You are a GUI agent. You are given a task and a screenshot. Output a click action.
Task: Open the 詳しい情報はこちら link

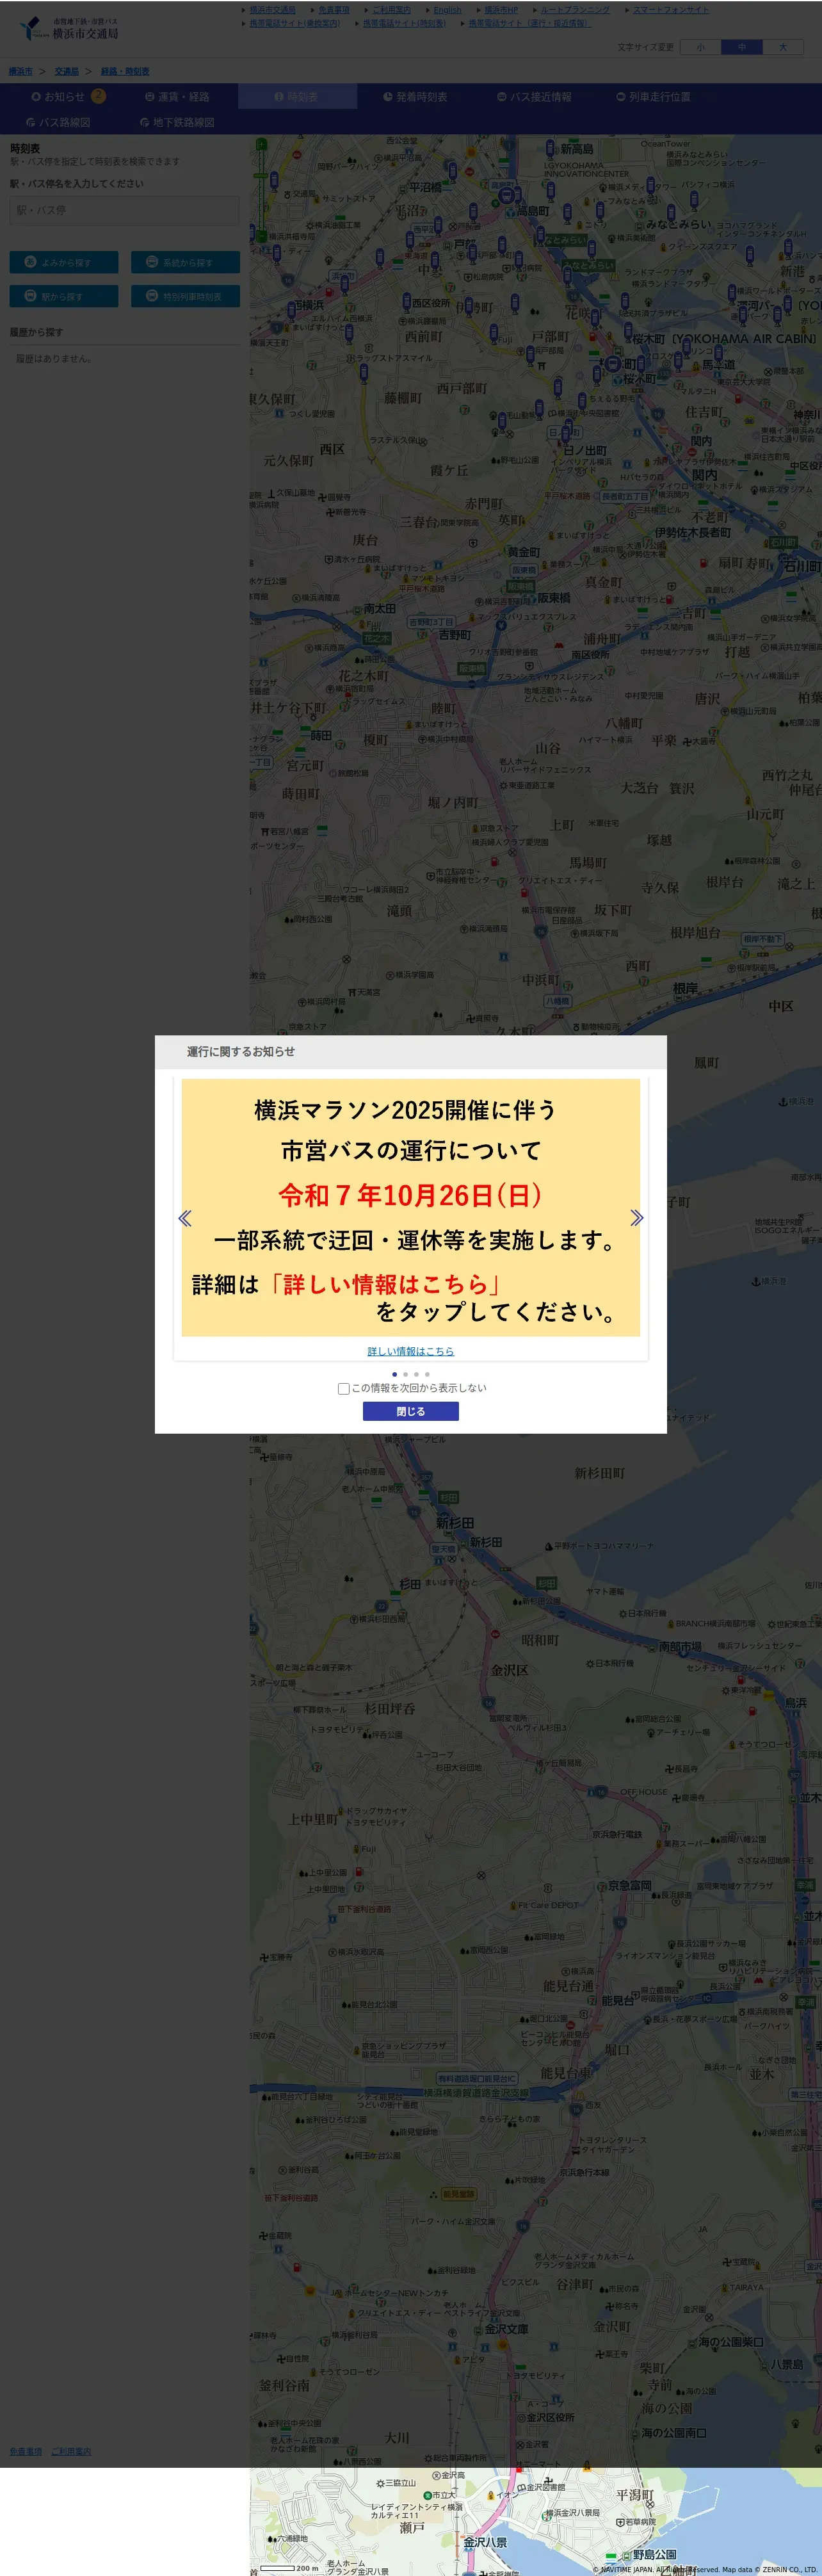411,1351
